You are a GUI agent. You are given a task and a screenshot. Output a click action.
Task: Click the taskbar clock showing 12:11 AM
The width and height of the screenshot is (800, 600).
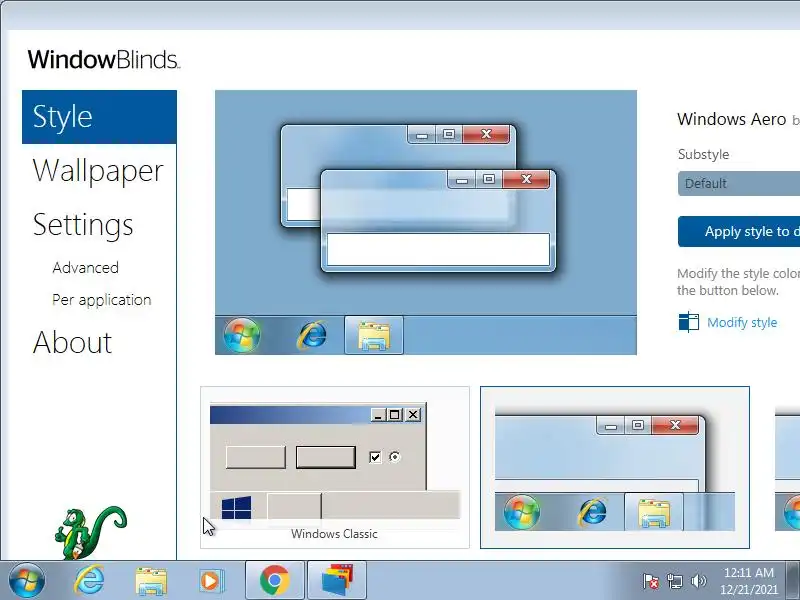(748, 581)
